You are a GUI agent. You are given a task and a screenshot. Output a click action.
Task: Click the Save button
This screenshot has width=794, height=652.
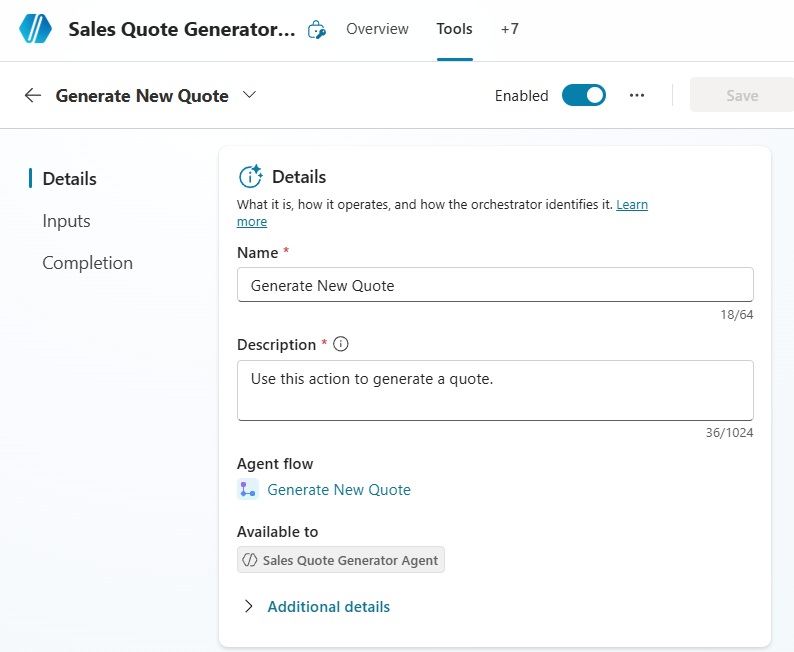pyautogui.click(x=741, y=96)
